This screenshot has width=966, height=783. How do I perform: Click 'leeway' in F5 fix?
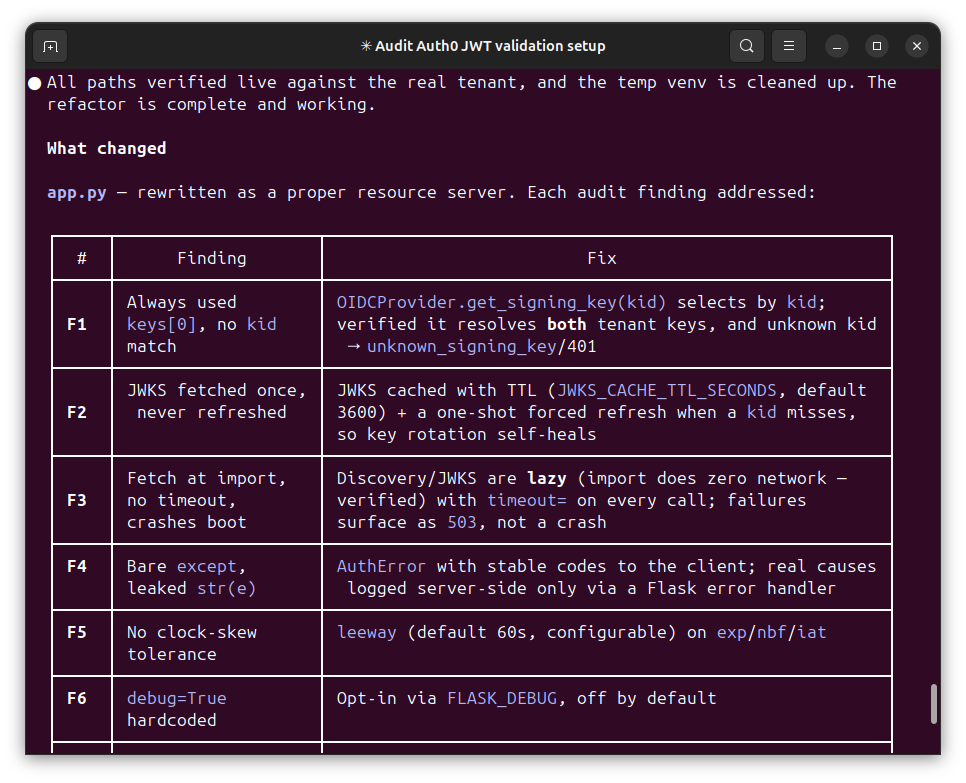[366, 632]
